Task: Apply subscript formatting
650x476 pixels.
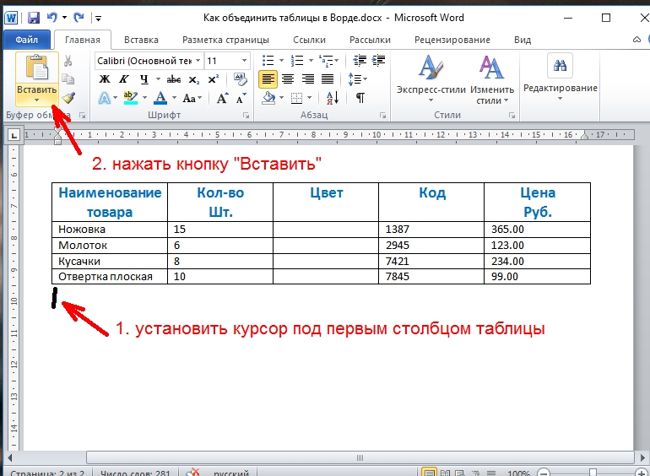Action: pos(193,80)
